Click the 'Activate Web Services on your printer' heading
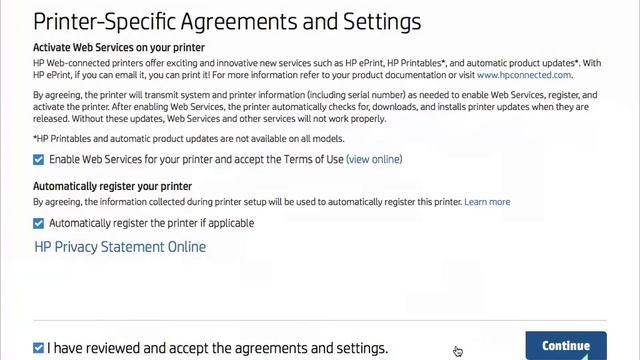The width and height of the screenshot is (640, 360). (119, 47)
